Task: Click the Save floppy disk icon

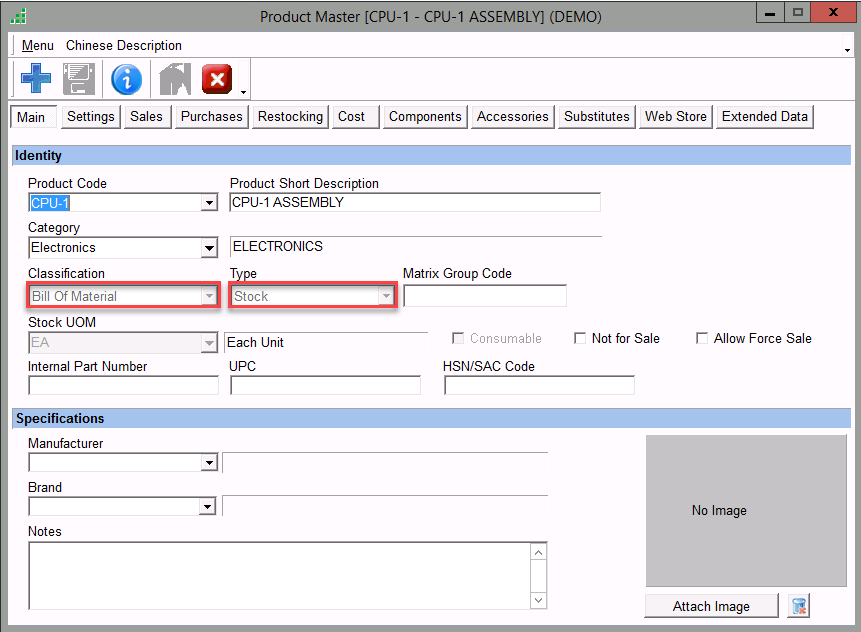Action: (79, 79)
